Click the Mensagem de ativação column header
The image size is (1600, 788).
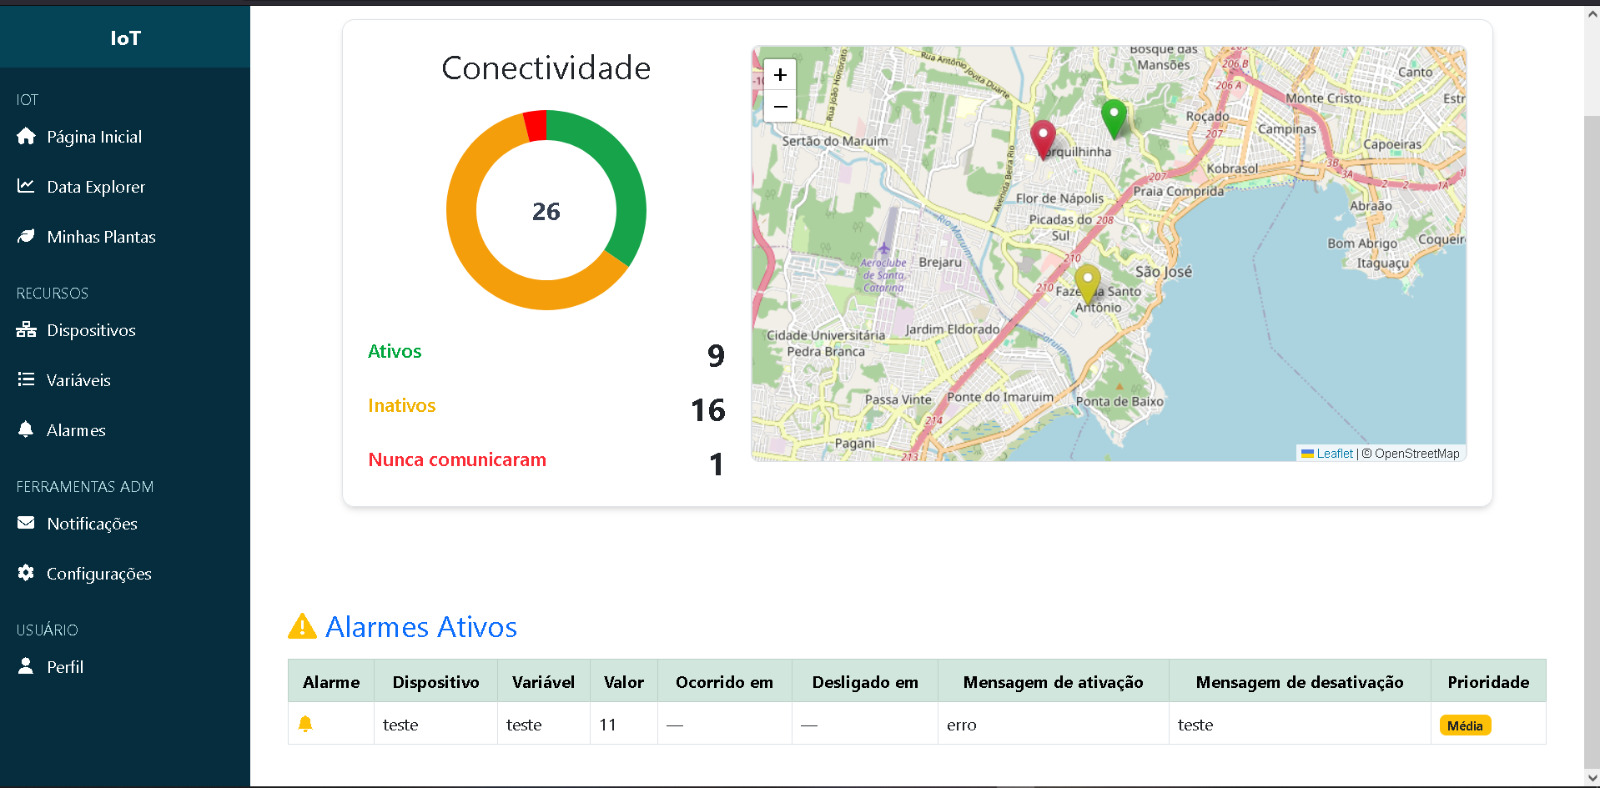coord(1053,682)
